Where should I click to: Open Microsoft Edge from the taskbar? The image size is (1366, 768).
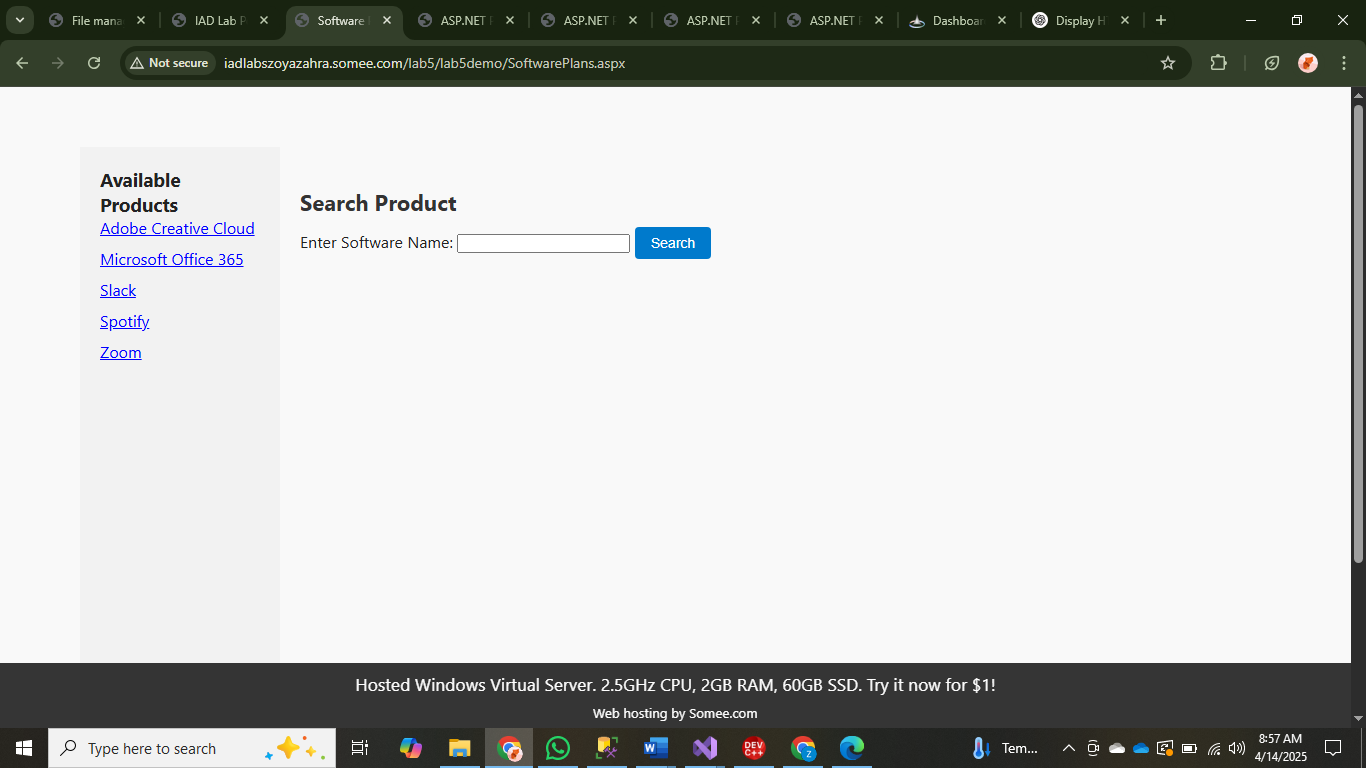click(x=851, y=748)
